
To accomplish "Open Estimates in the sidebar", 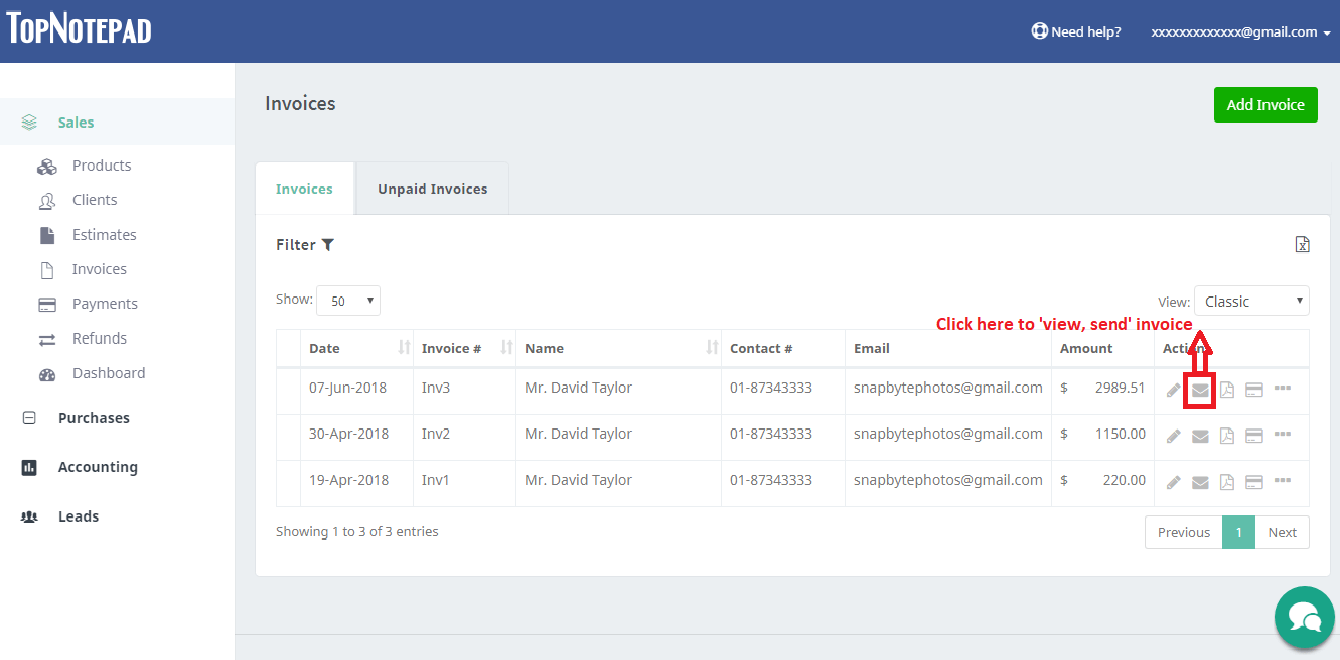I will pyautogui.click(x=104, y=235).
